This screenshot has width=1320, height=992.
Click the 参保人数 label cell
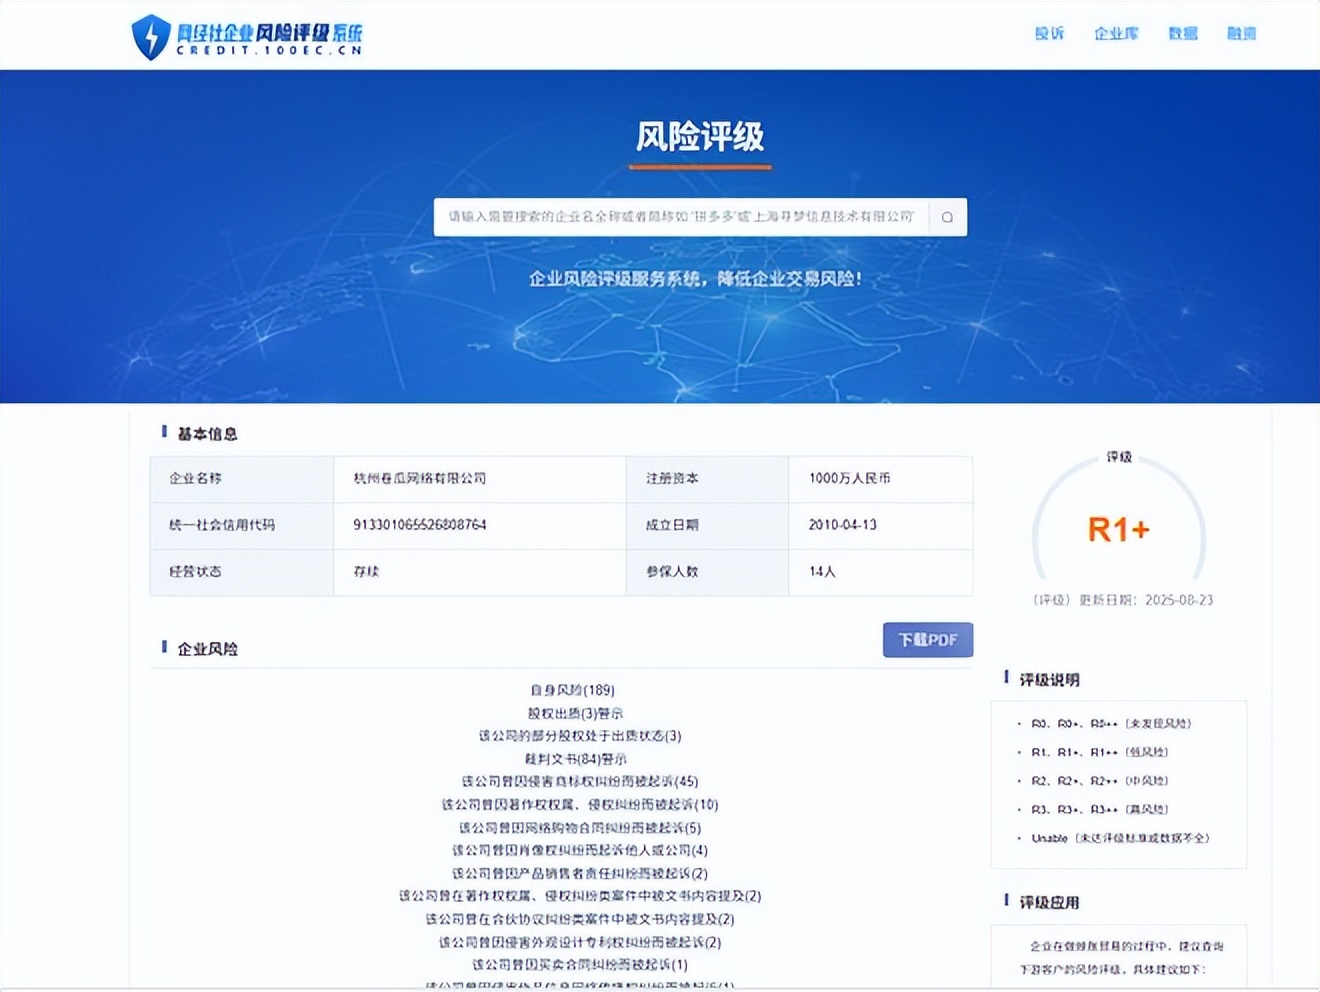click(707, 572)
